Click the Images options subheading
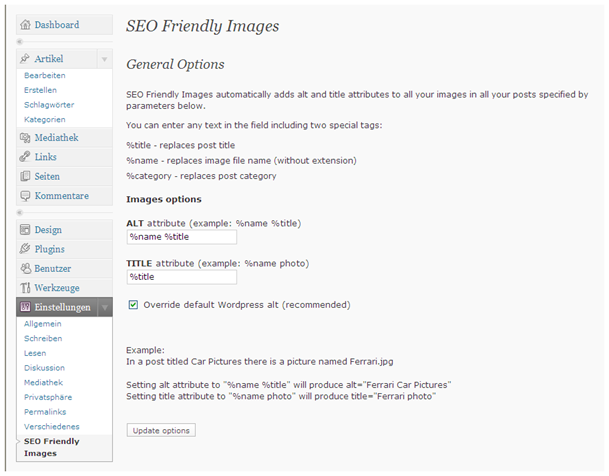609x476 pixels. pos(164,199)
